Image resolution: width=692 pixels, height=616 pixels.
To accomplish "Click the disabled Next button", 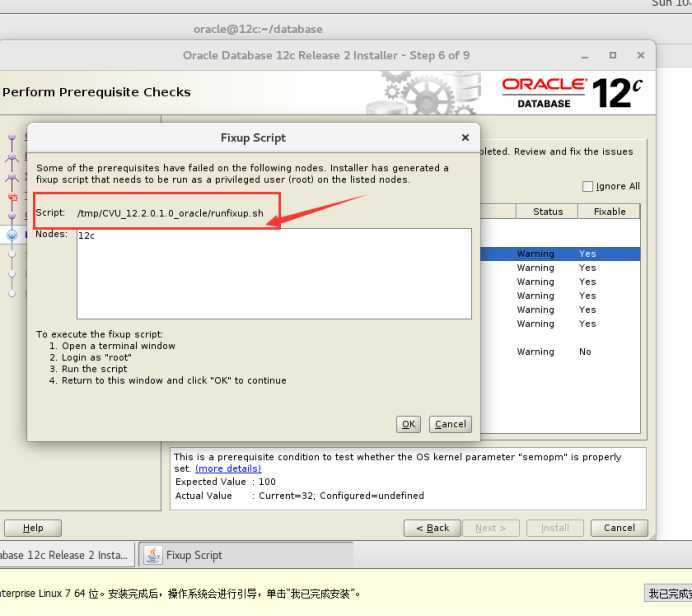I will [491, 528].
